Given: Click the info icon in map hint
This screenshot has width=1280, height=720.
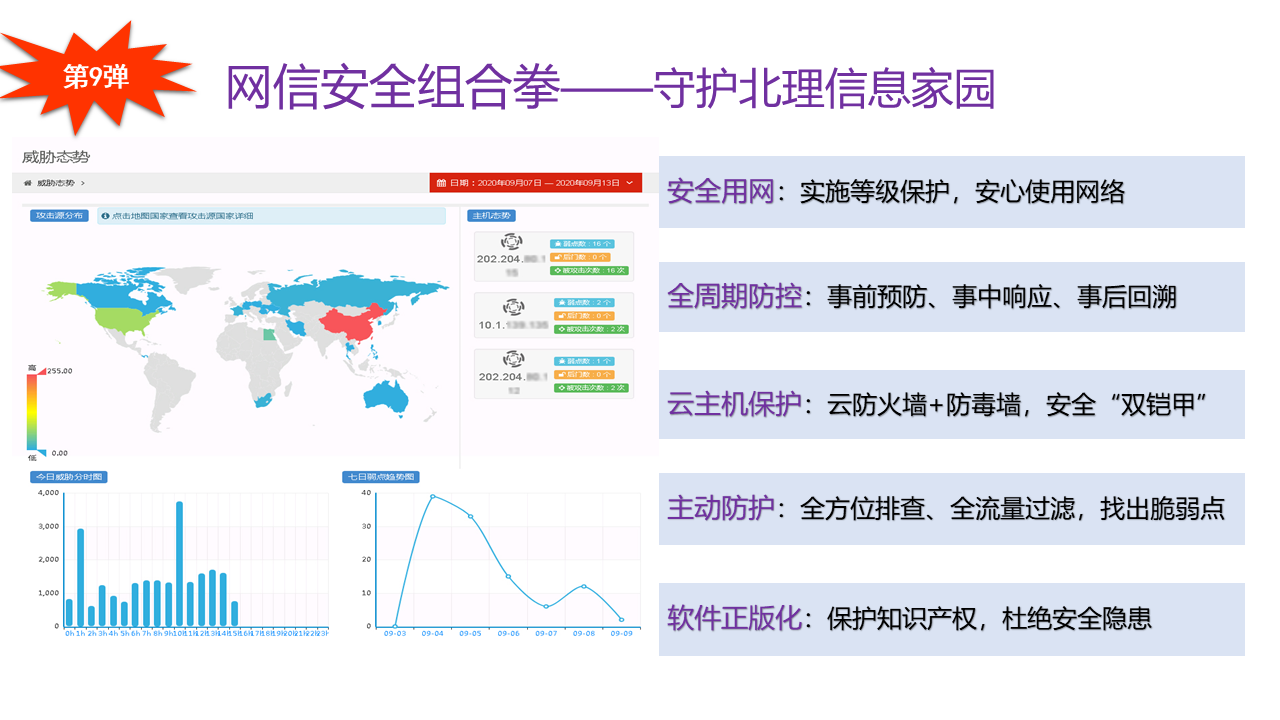Looking at the screenshot, I should click(106, 216).
